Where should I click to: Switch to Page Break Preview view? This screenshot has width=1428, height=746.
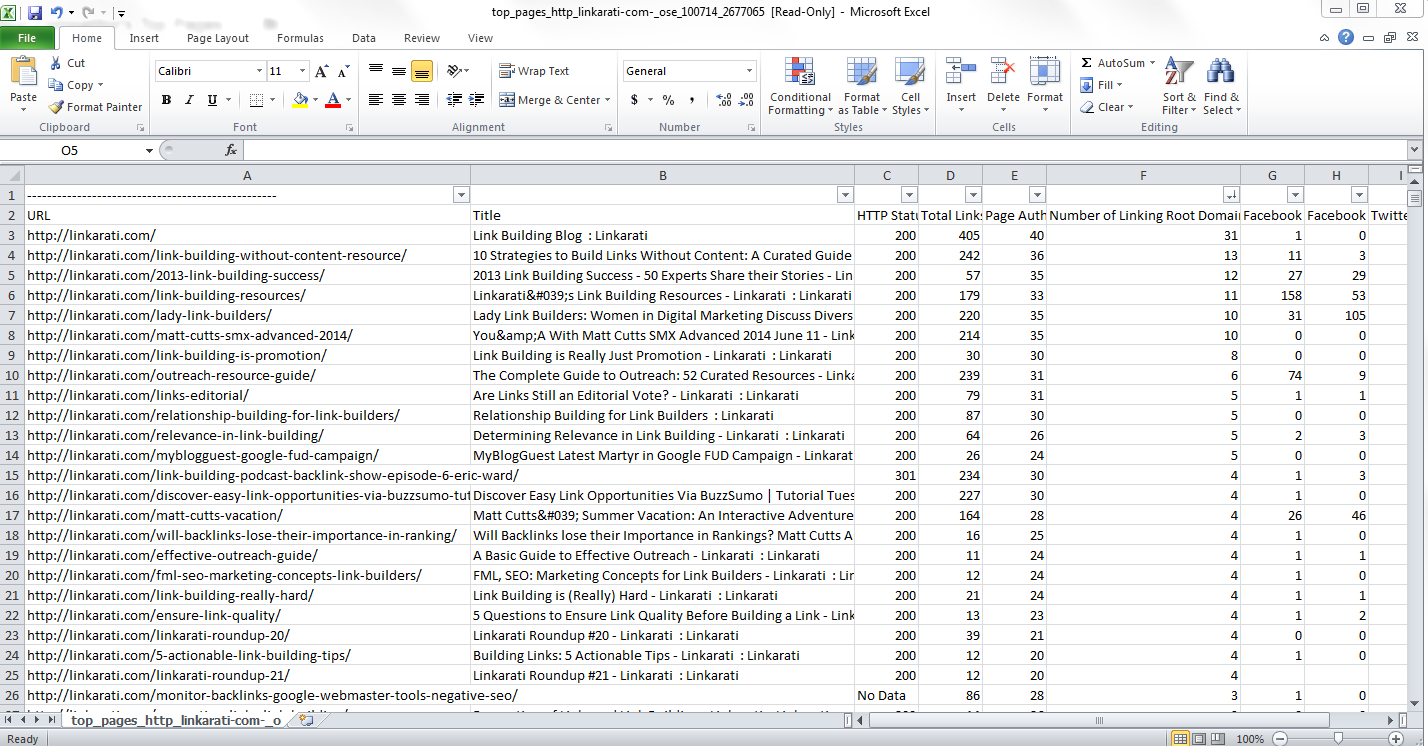(x=1219, y=738)
